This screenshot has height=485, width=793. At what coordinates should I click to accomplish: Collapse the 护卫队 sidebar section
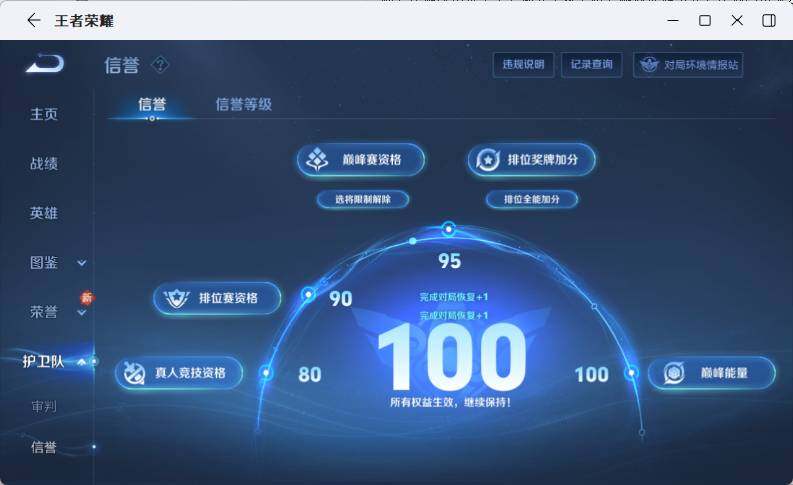click(81, 362)
